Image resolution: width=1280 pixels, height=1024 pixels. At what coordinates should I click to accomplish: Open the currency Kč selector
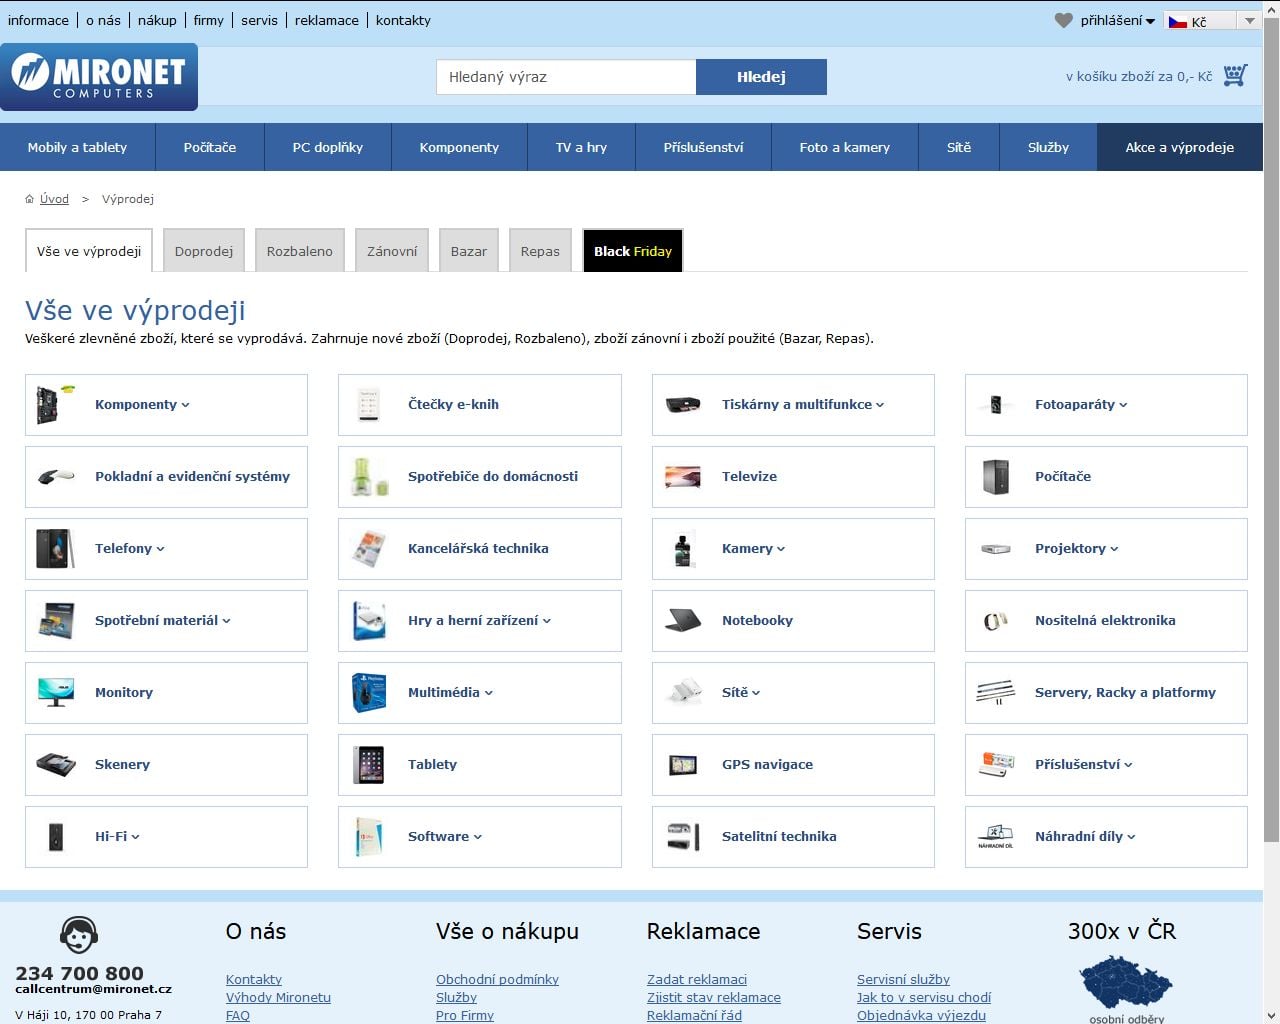(x=1212, y=21)
